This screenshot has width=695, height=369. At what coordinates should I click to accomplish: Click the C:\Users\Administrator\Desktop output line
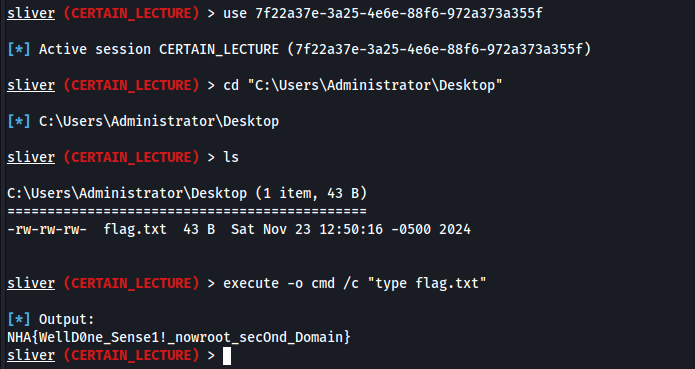point(159,121)
